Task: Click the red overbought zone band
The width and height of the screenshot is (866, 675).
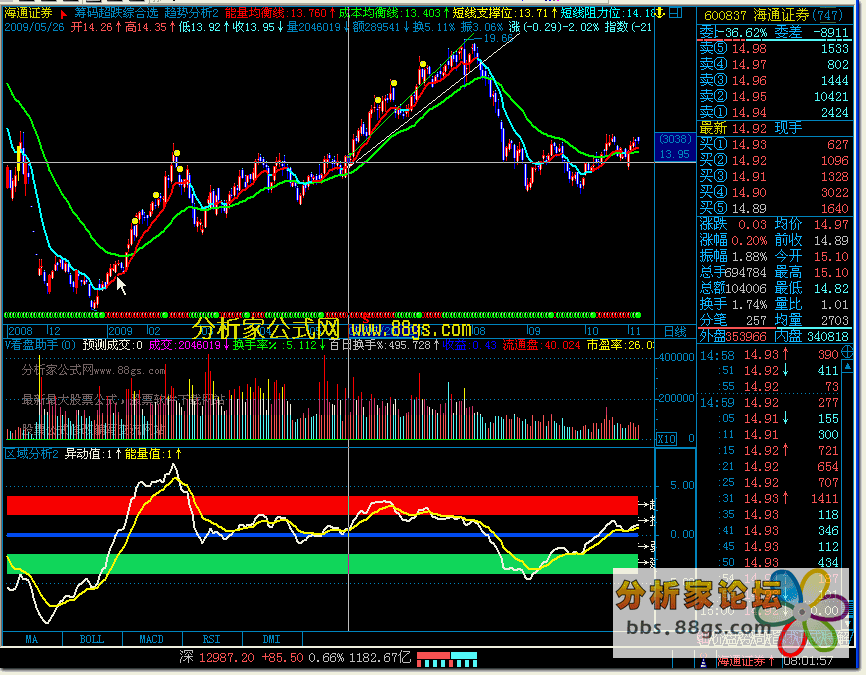Action: pos(320,505)
